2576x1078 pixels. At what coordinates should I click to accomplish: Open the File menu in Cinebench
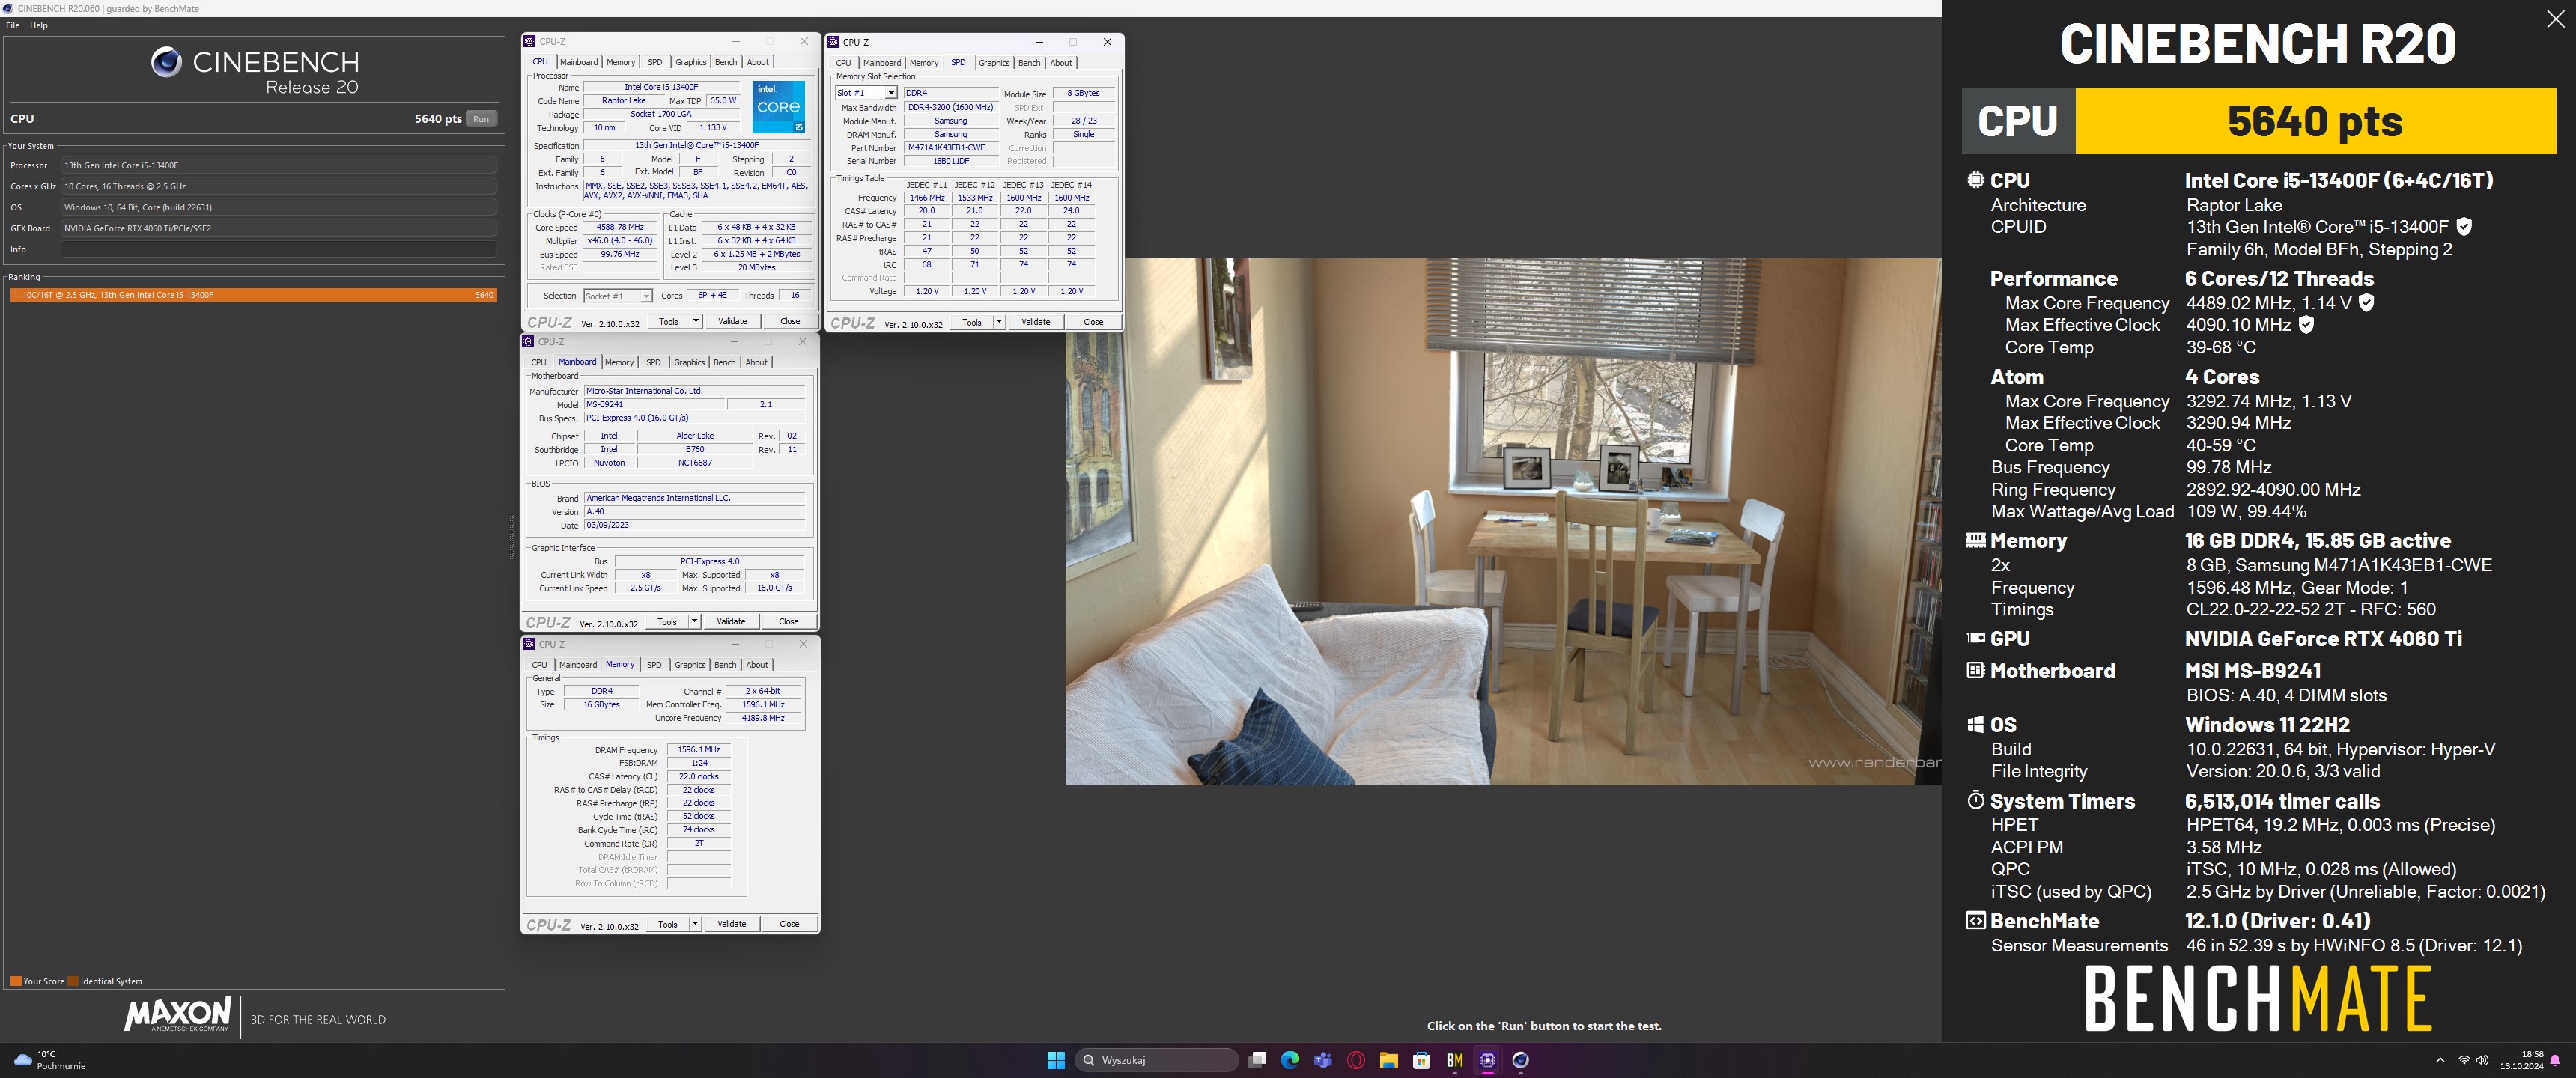pyautogui.click(x=13, y=26)
